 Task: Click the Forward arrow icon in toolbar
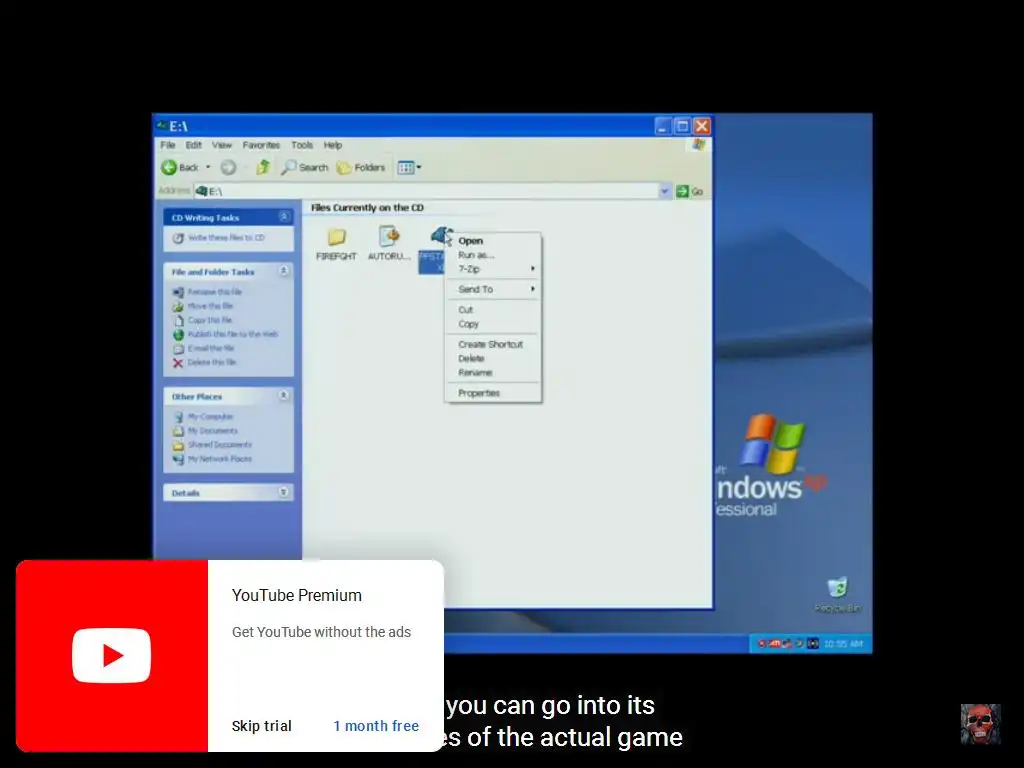click(228, 168)
